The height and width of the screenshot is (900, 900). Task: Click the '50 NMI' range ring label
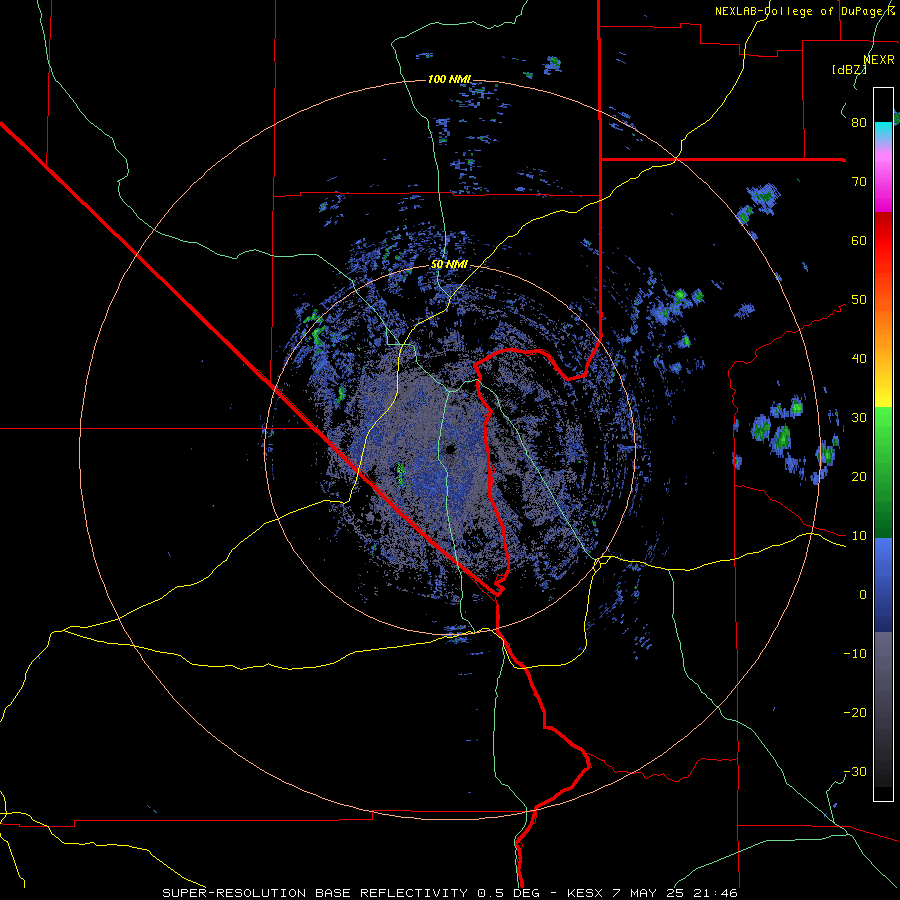(449, 265)
